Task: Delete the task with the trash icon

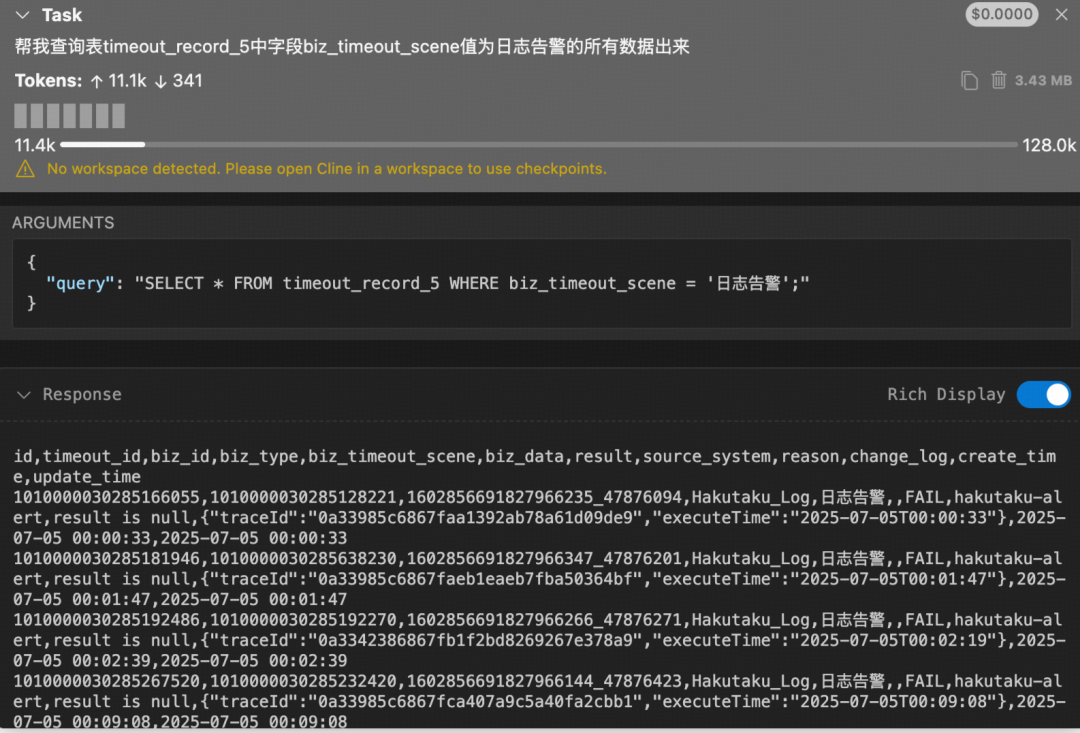Action: tap(999, 81)
